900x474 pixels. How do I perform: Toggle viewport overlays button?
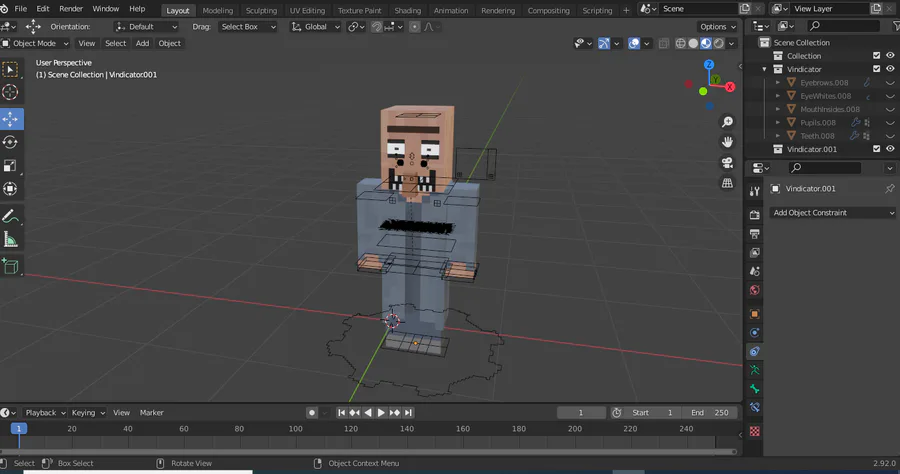pyautogui.click(x=634, y=44)
